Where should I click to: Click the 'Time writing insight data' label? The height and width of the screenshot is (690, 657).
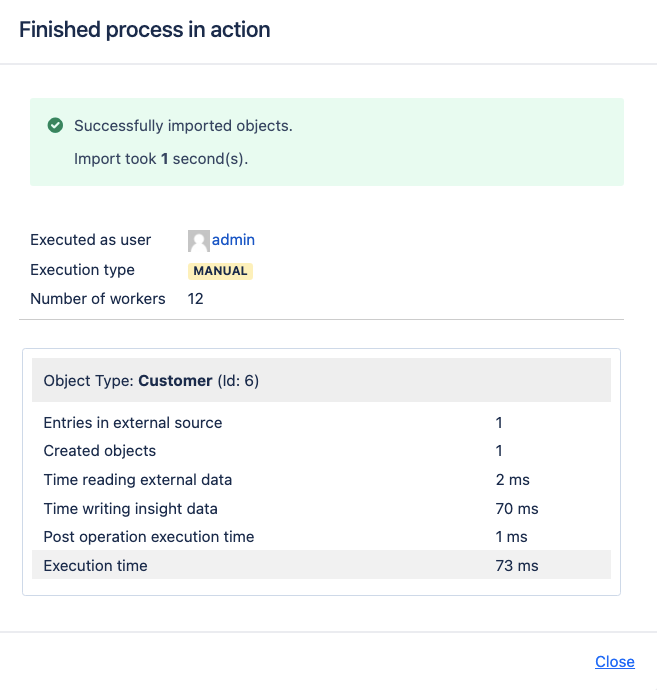point(130,508)
